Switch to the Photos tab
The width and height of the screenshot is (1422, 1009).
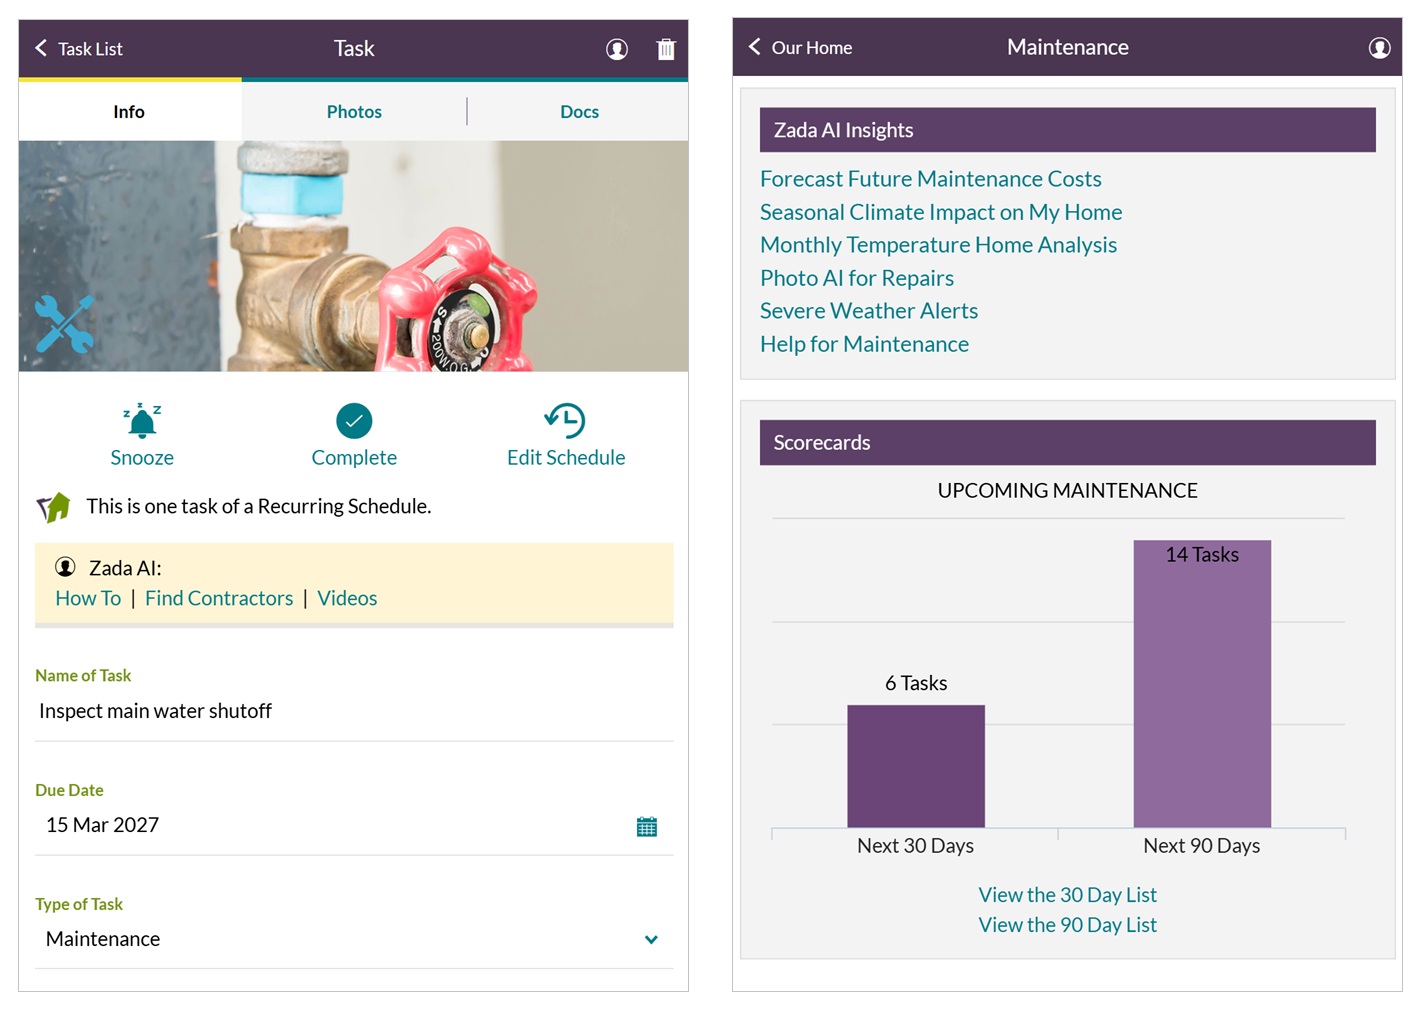(354, 112)
